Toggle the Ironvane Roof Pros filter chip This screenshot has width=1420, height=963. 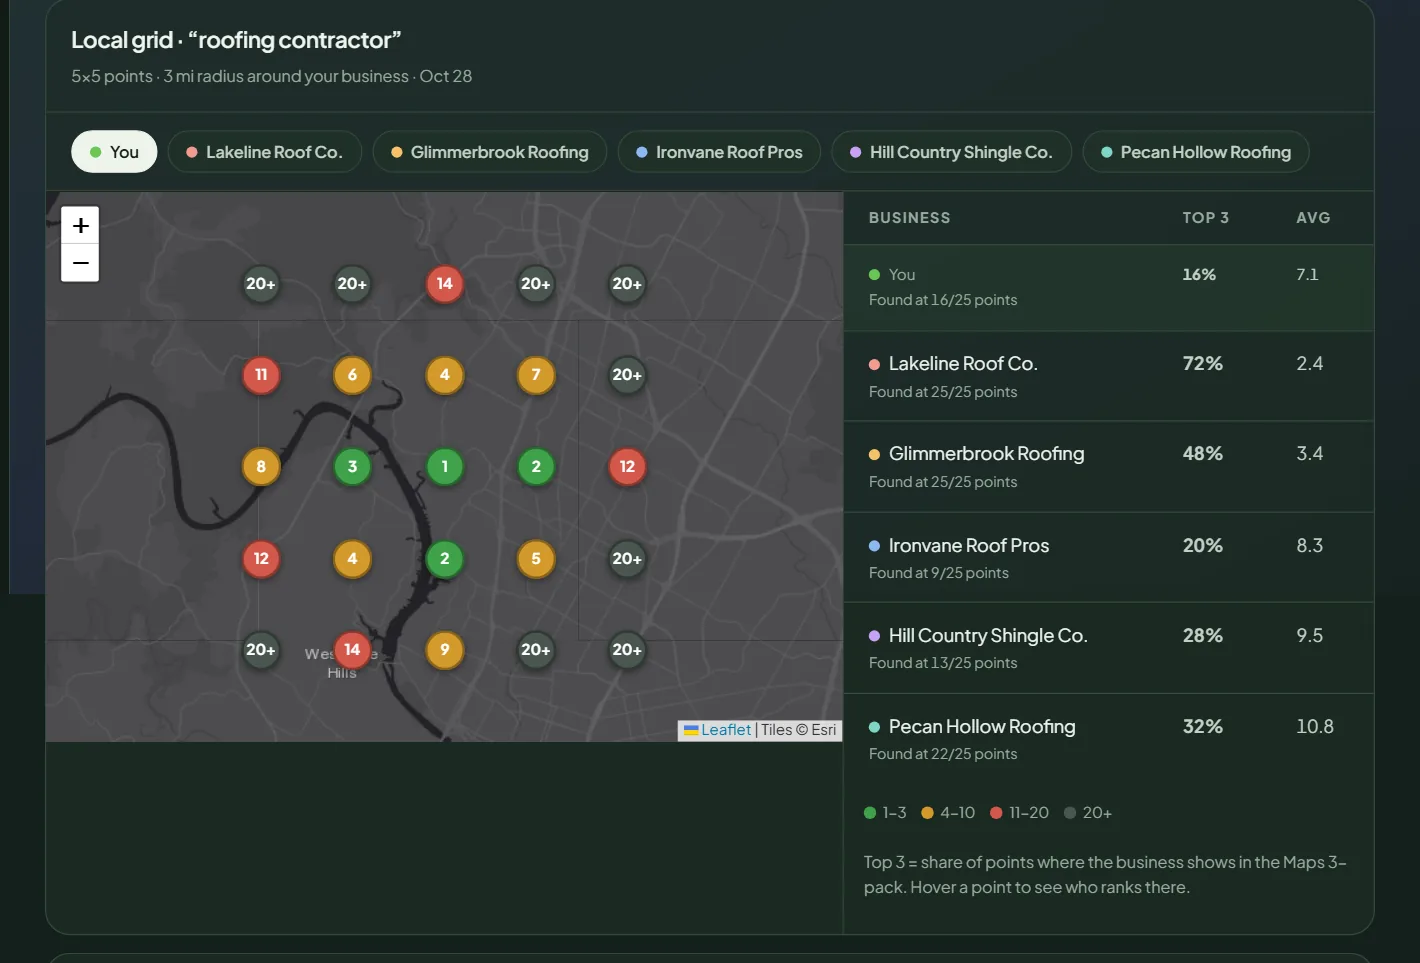point(719,152)
